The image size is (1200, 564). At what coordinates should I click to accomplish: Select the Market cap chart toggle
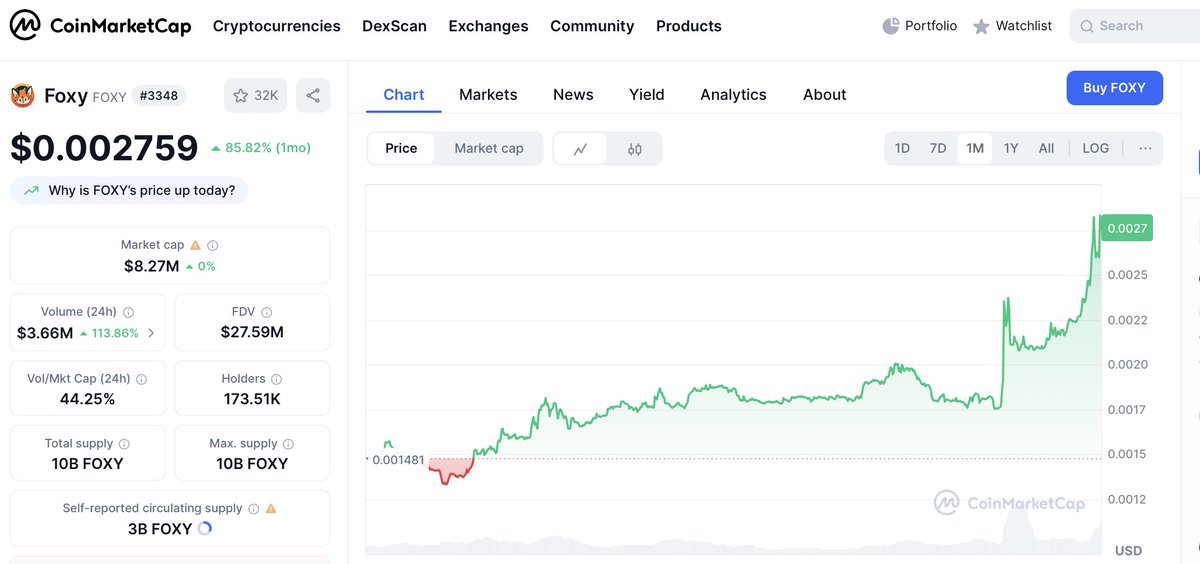pyautogui.click(x=489, y=148)
